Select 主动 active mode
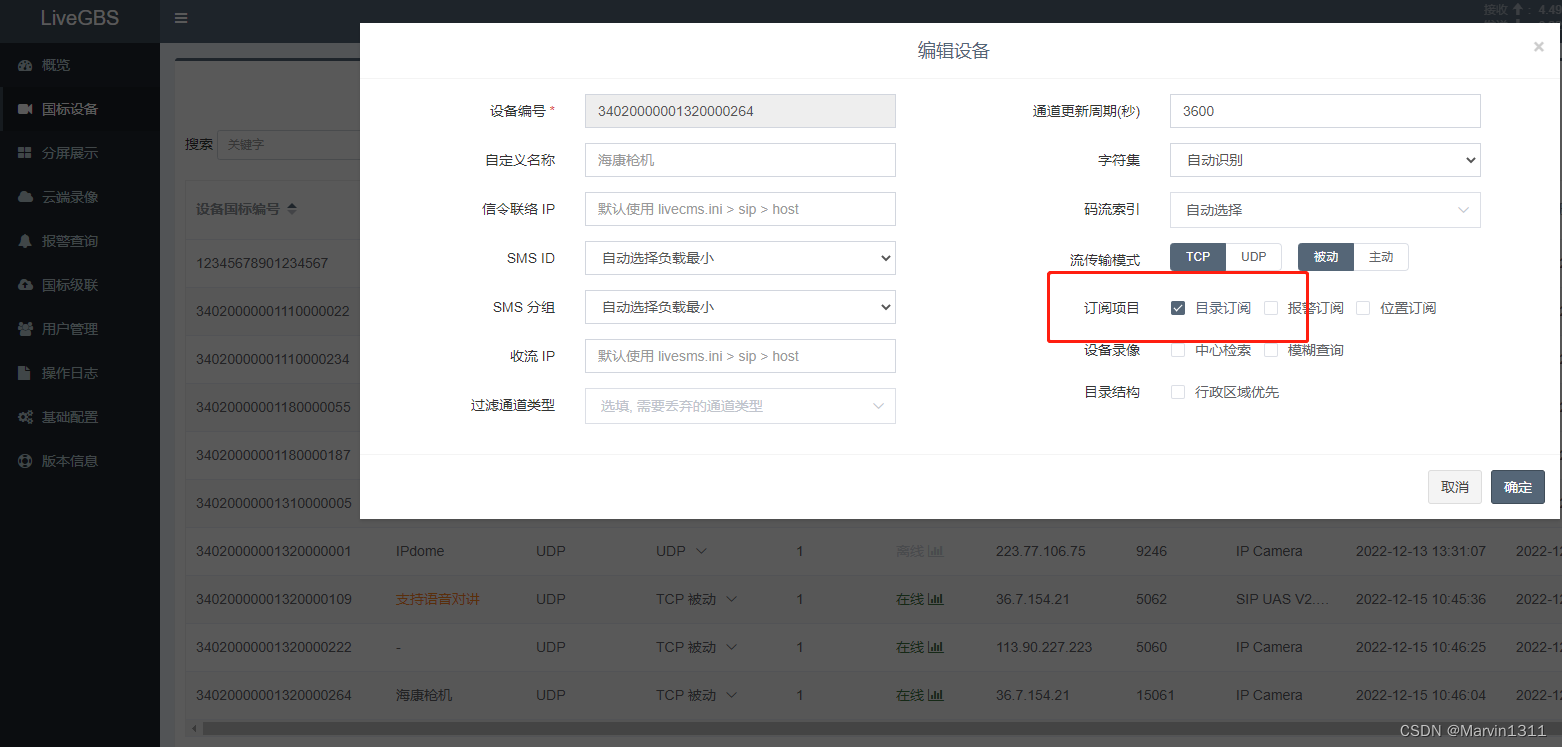The image size is (1562, 747). point(1381,257)
